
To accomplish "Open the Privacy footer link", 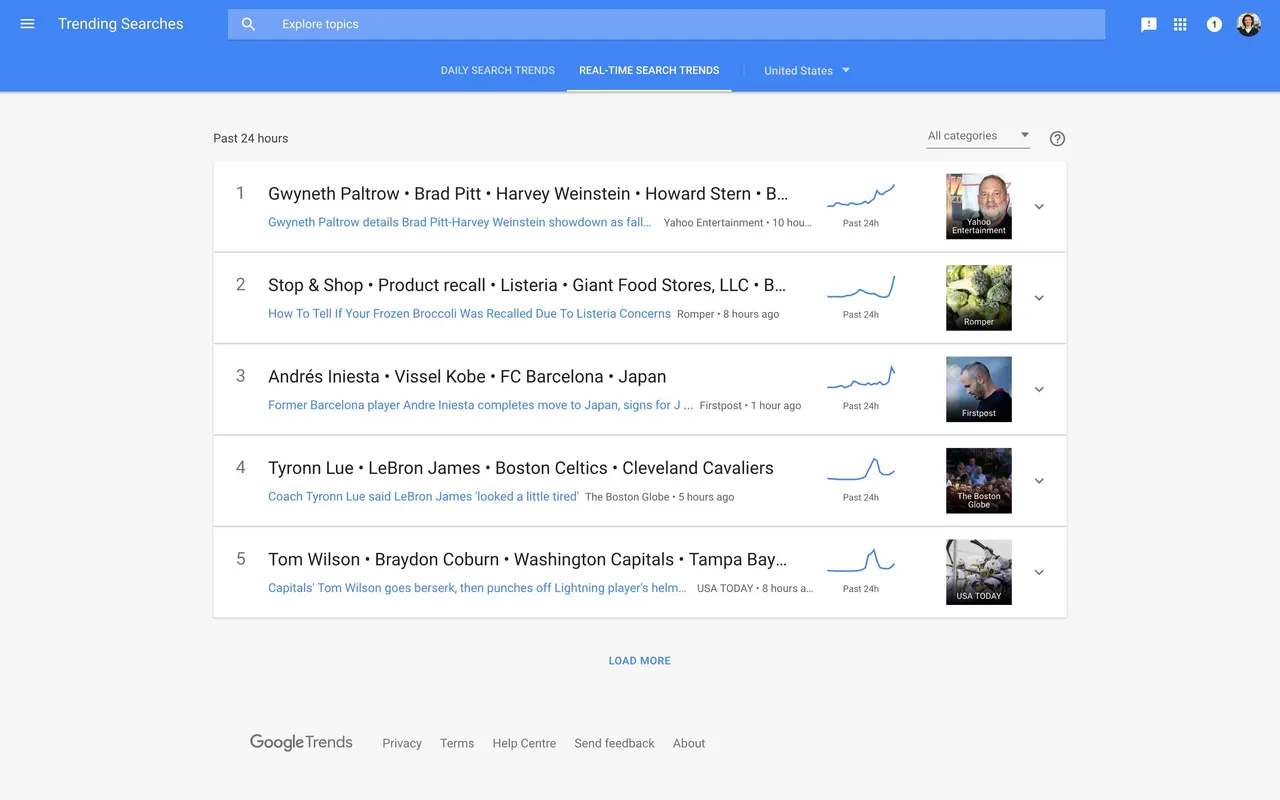I will 402,743.
